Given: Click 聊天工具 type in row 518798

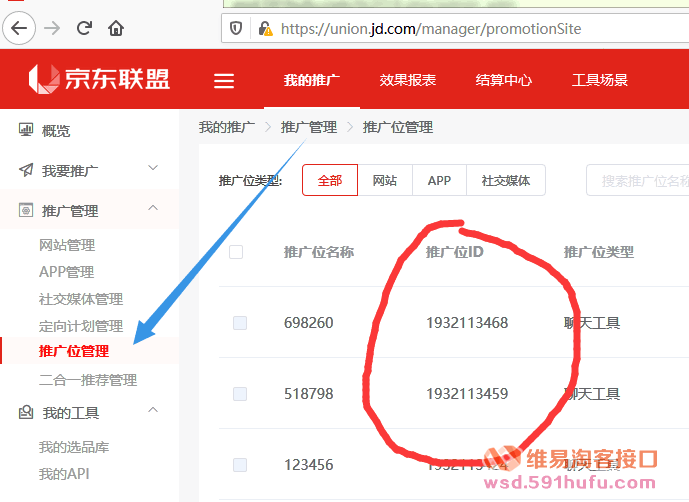Looking at the screenshot, I should point(592,393).
